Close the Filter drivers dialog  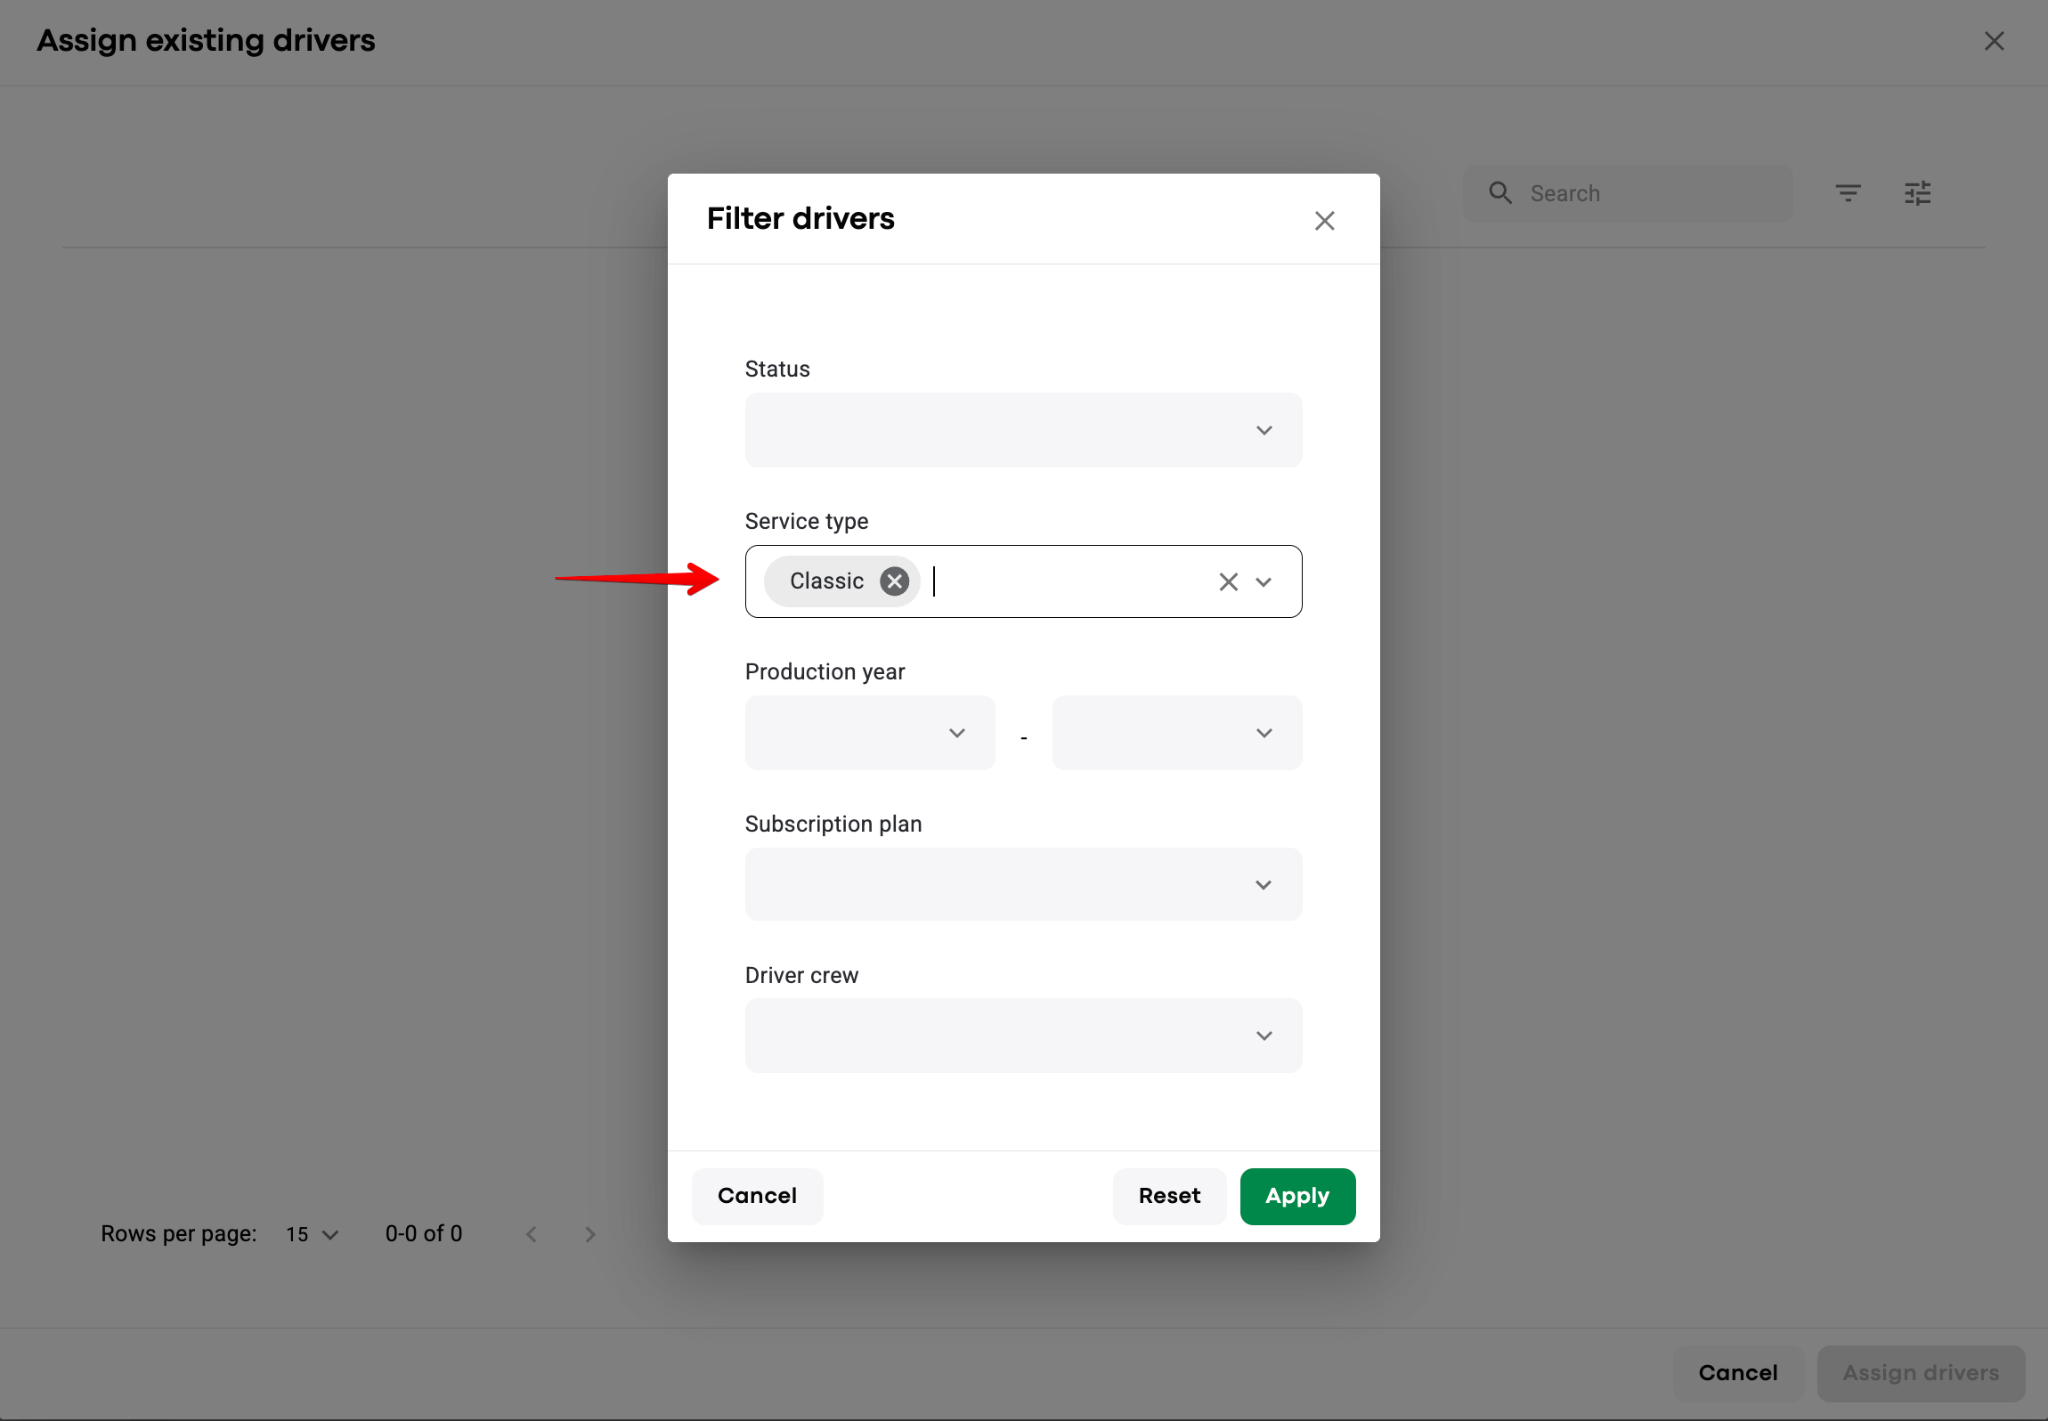tap(1324, 221)
